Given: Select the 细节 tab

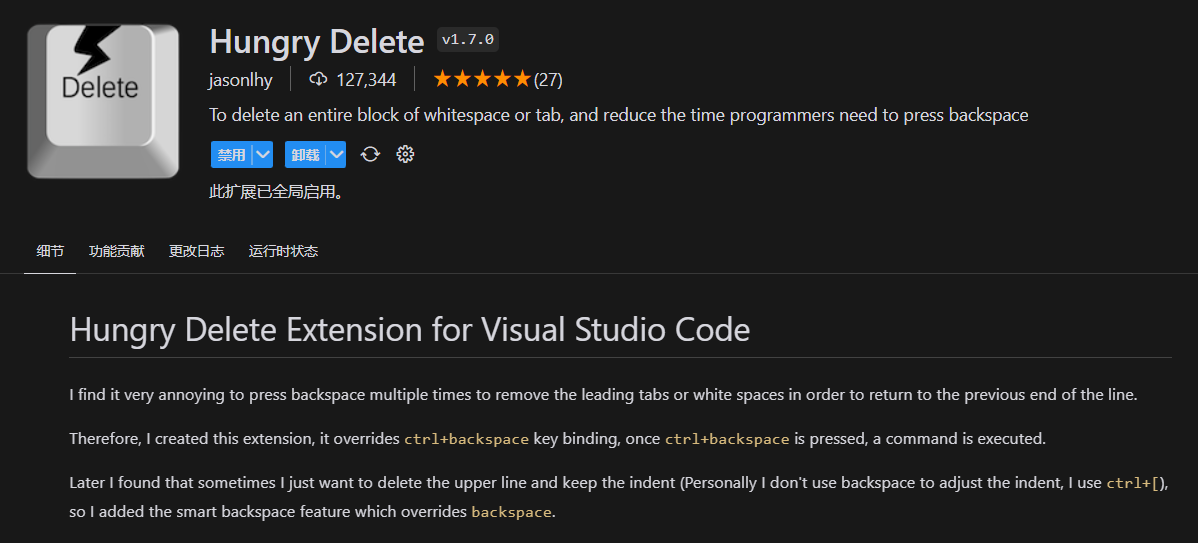Looking at the screenshot, I should point(50,251).
